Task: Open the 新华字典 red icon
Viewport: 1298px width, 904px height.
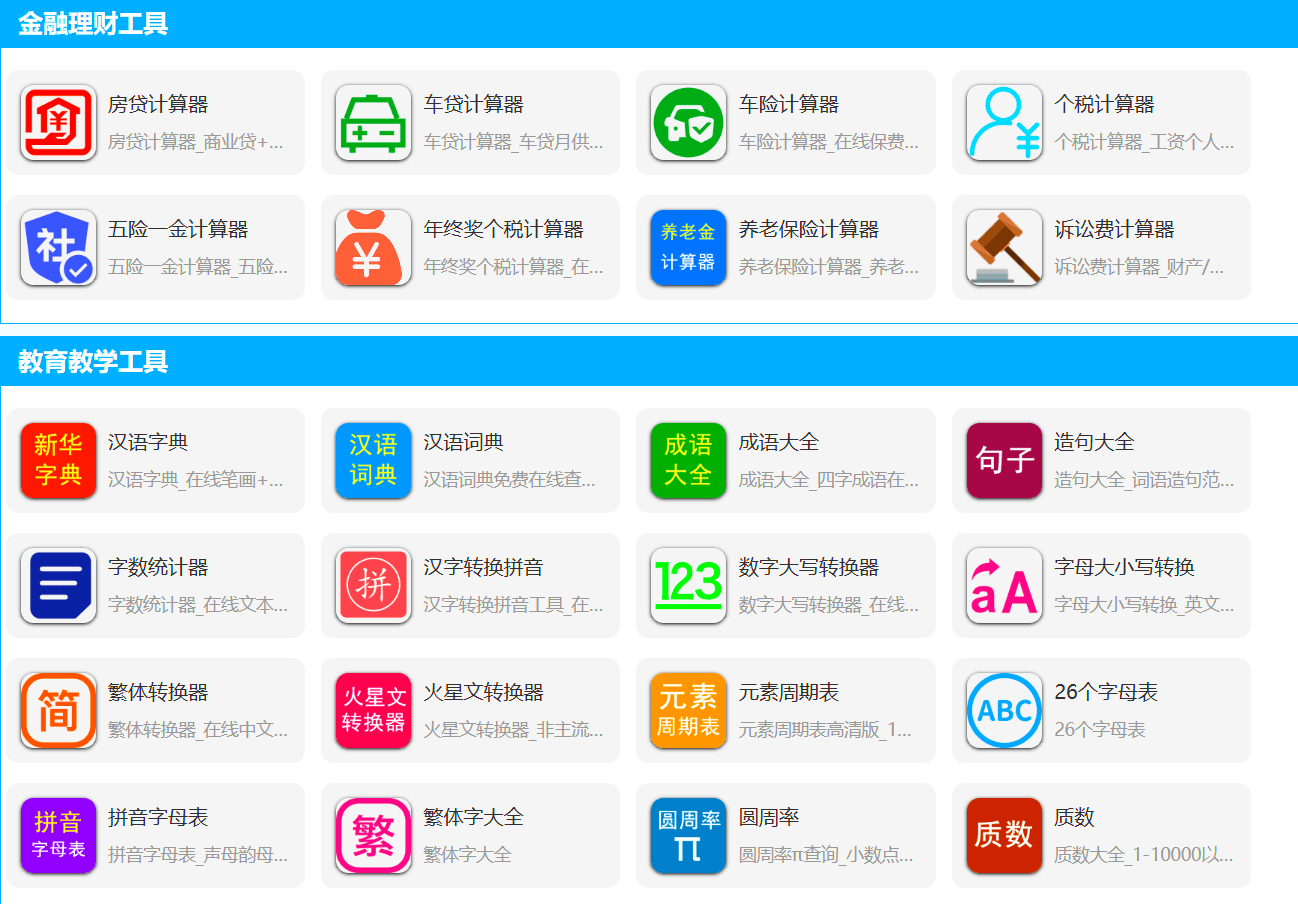Action: pos(58,461)
